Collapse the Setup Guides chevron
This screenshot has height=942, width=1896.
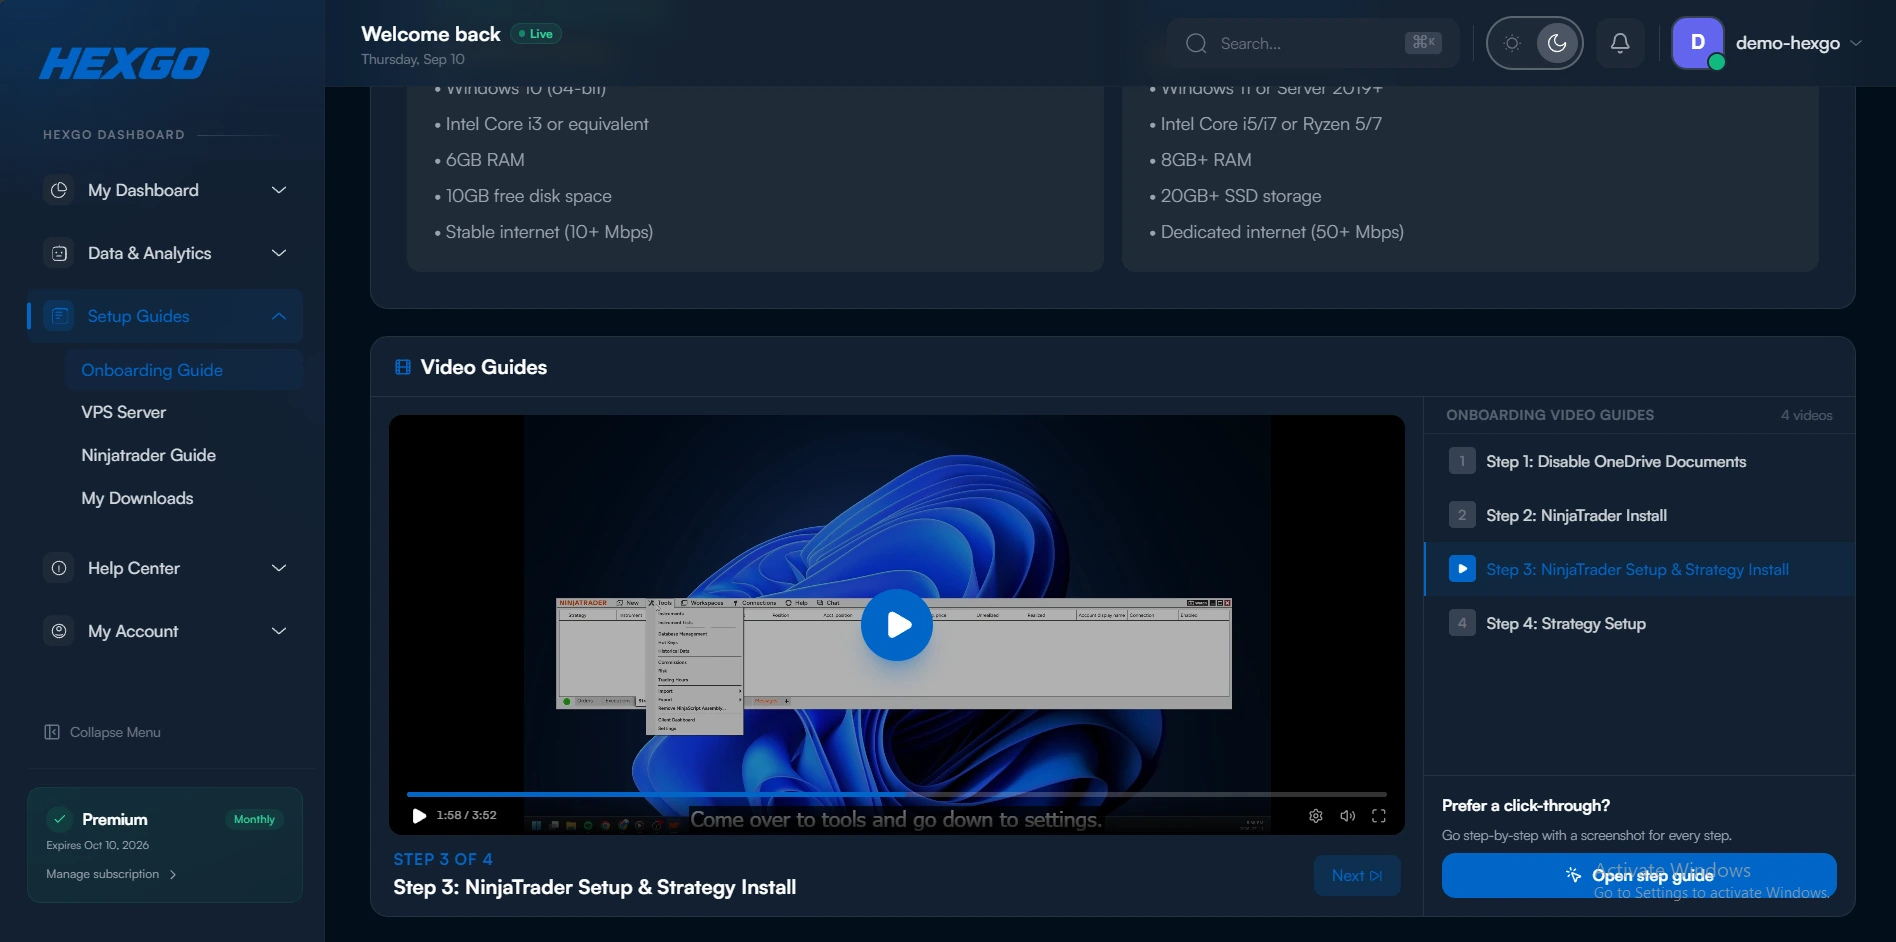[x=279, y=316]
